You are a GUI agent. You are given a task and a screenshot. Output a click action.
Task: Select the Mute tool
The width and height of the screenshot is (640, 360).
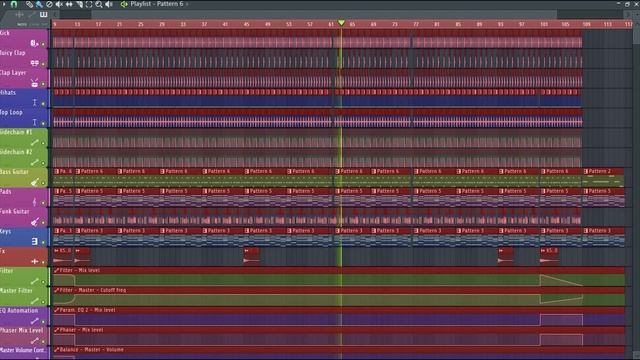coord(59,4)
